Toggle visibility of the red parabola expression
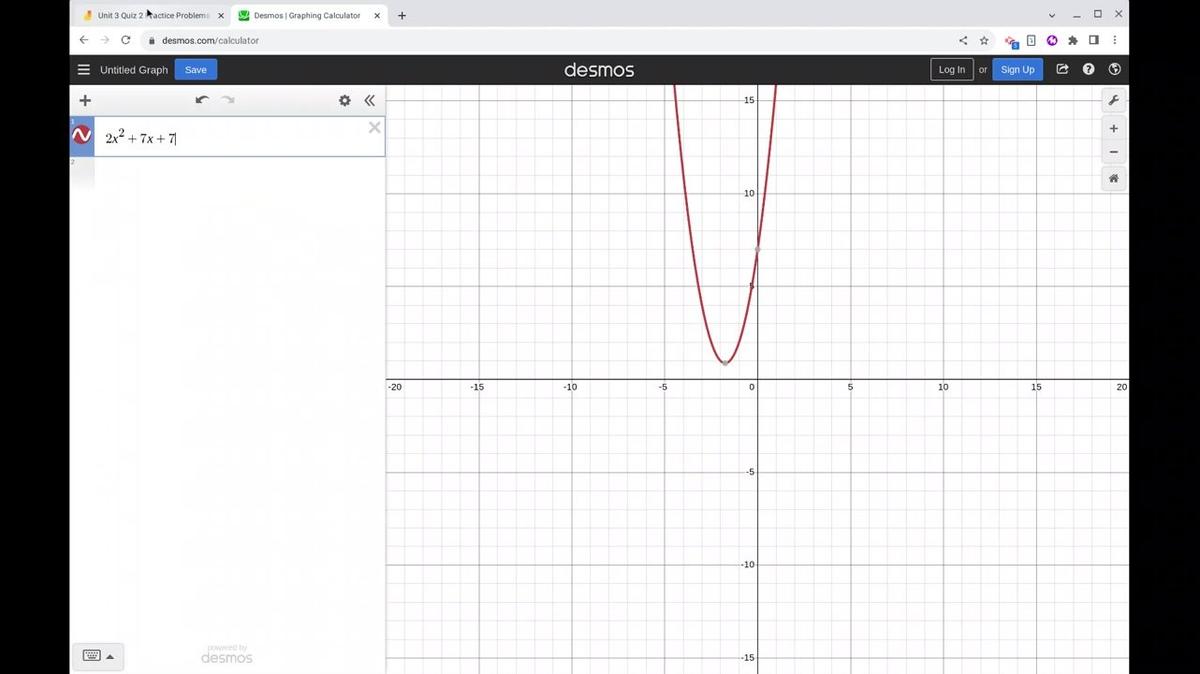 tap(82, 136)
